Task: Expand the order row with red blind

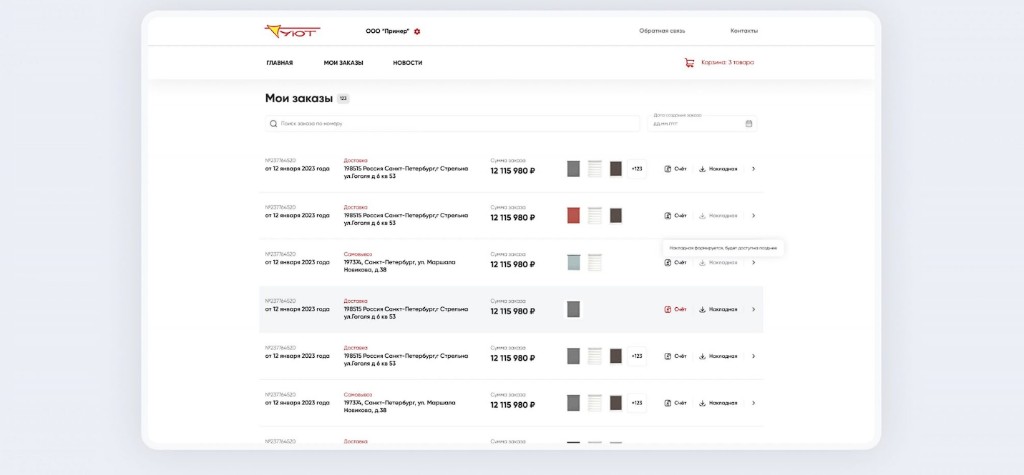Action: 753,216
